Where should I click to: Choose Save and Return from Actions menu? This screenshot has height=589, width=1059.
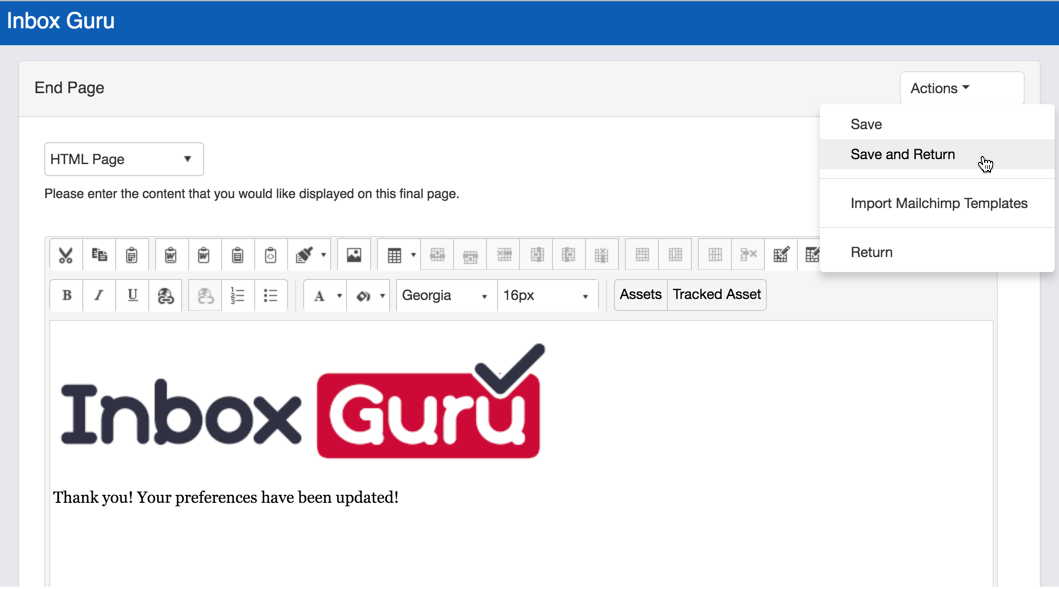tap(903, 154)
